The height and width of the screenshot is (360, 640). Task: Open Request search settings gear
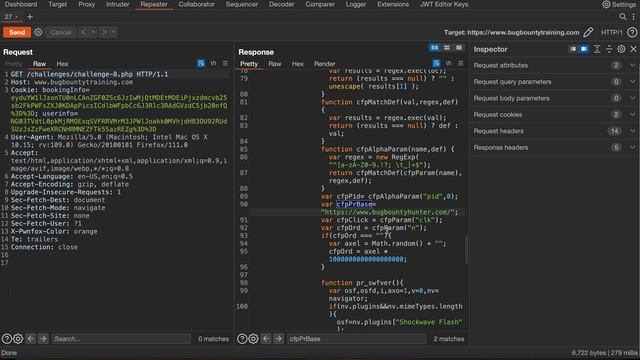pyautogui.click(x=18, y=339)
